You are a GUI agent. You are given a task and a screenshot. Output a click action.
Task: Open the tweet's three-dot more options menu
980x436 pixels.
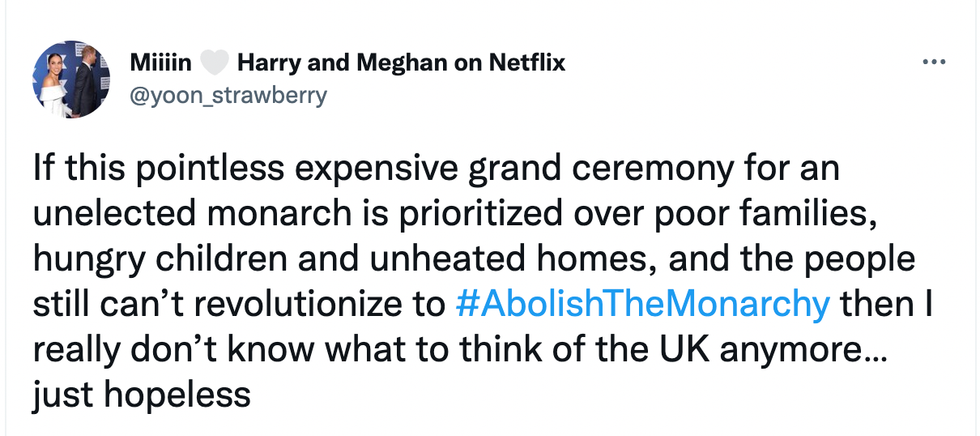(933, 63)
